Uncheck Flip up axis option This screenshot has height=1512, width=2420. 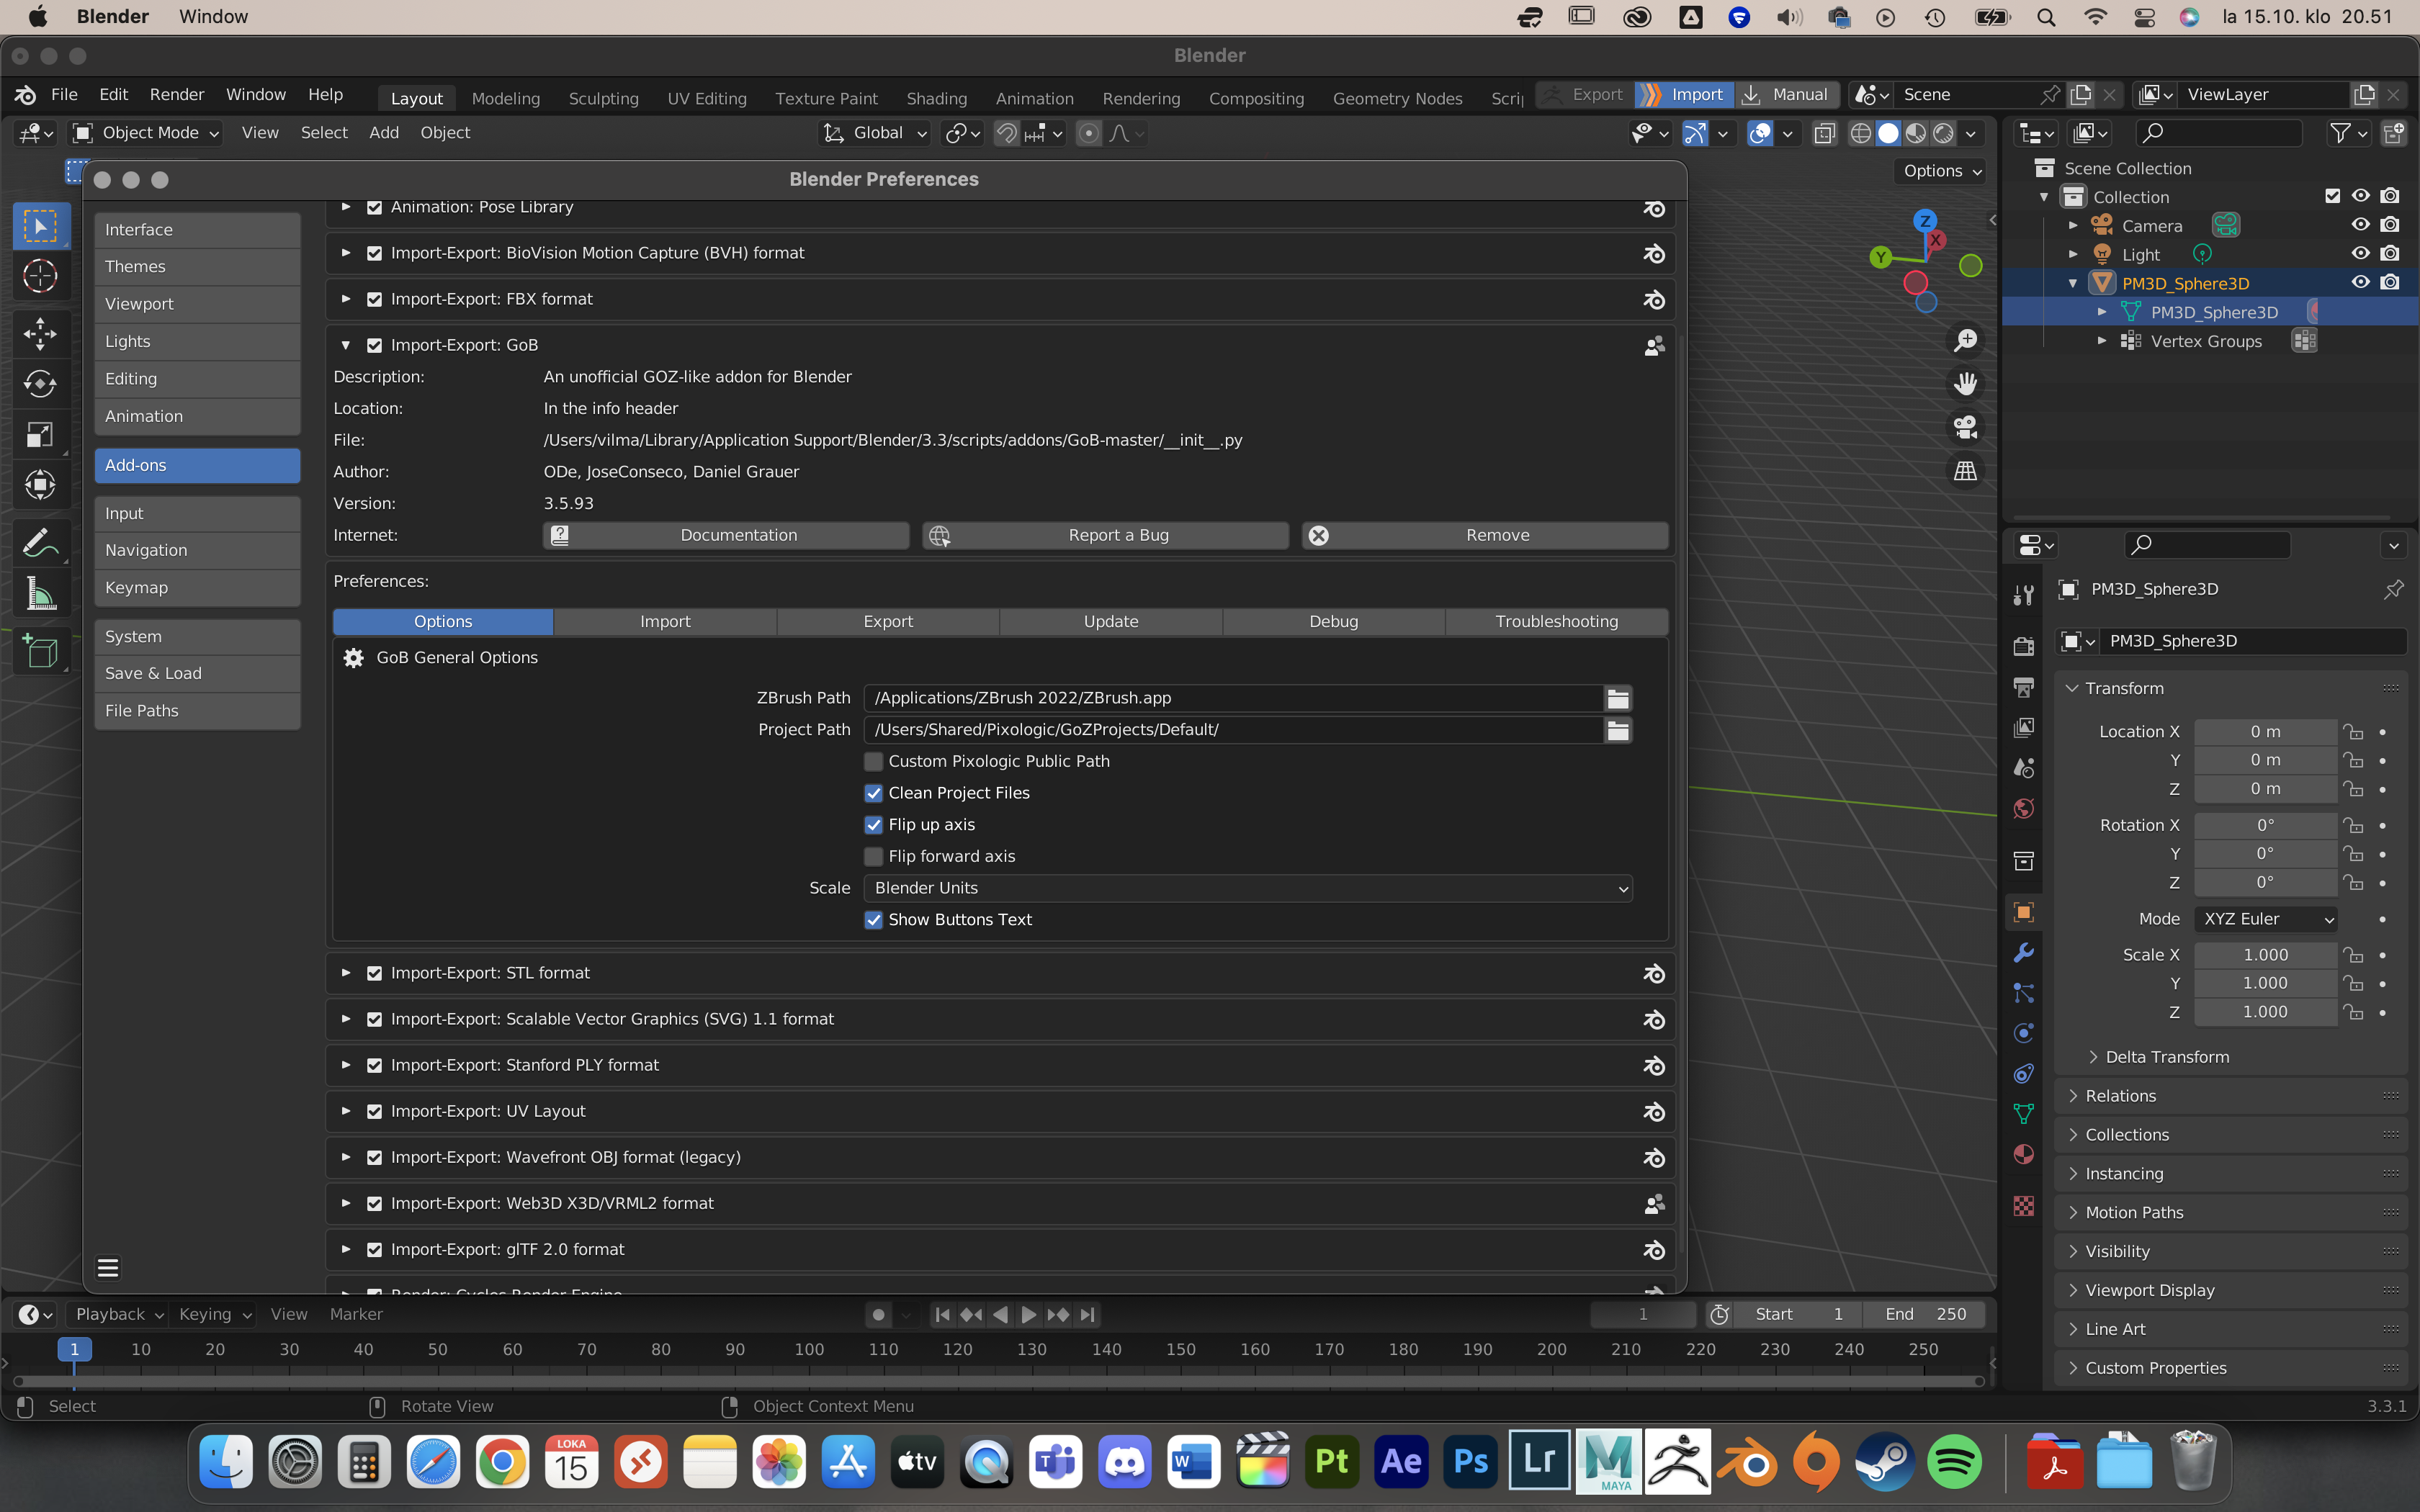(x=873, y=825)
